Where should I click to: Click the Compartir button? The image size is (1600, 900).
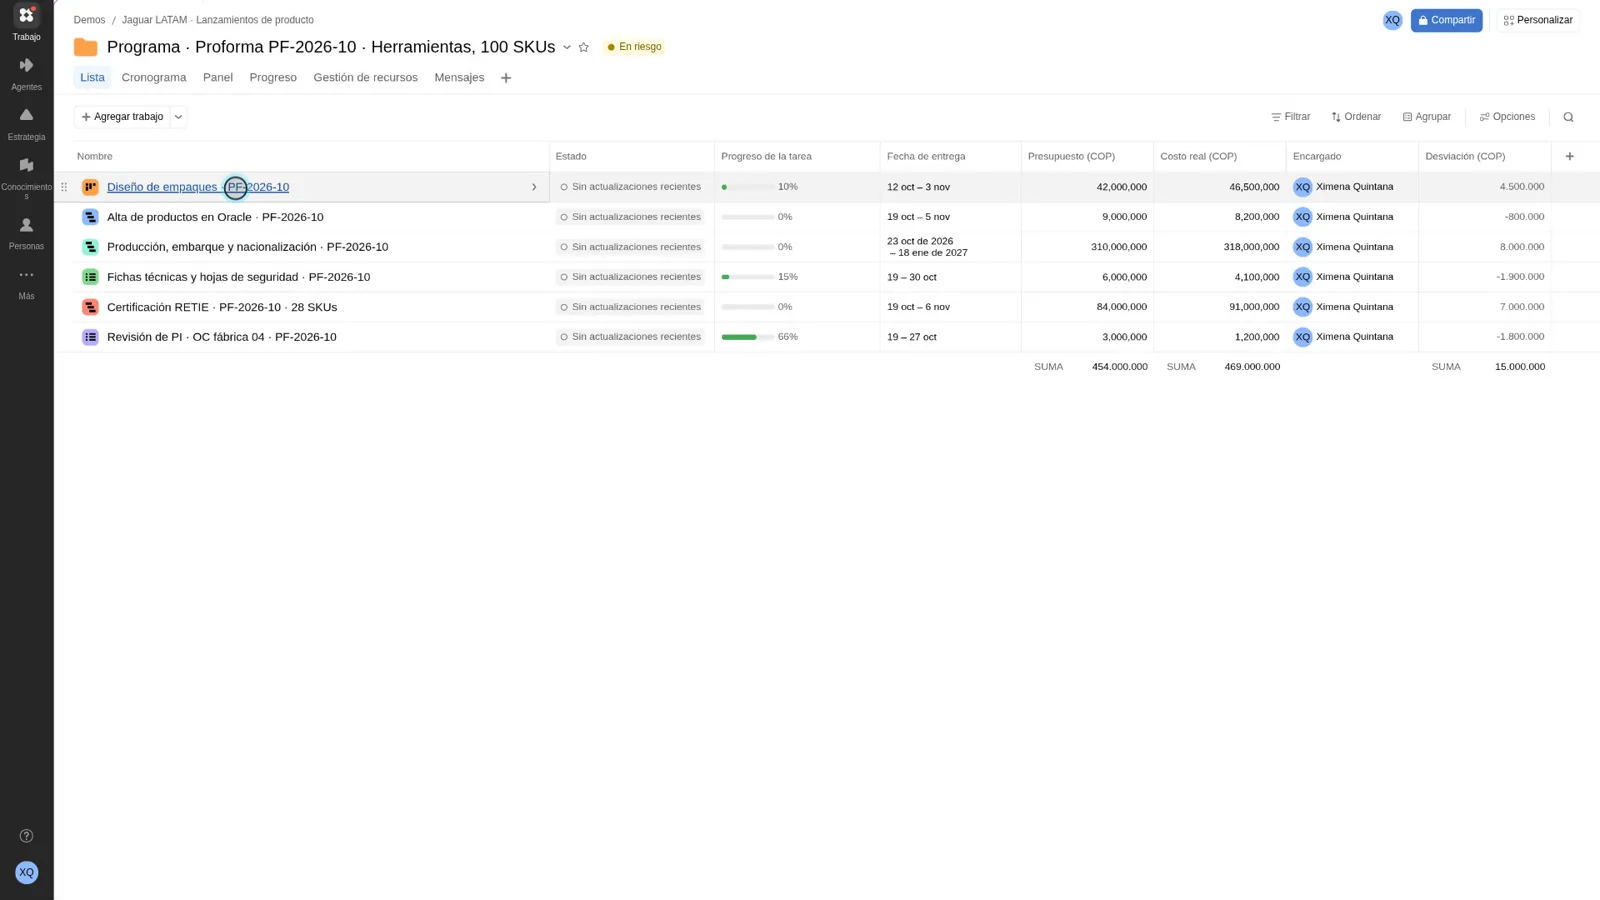(1446, 20)
